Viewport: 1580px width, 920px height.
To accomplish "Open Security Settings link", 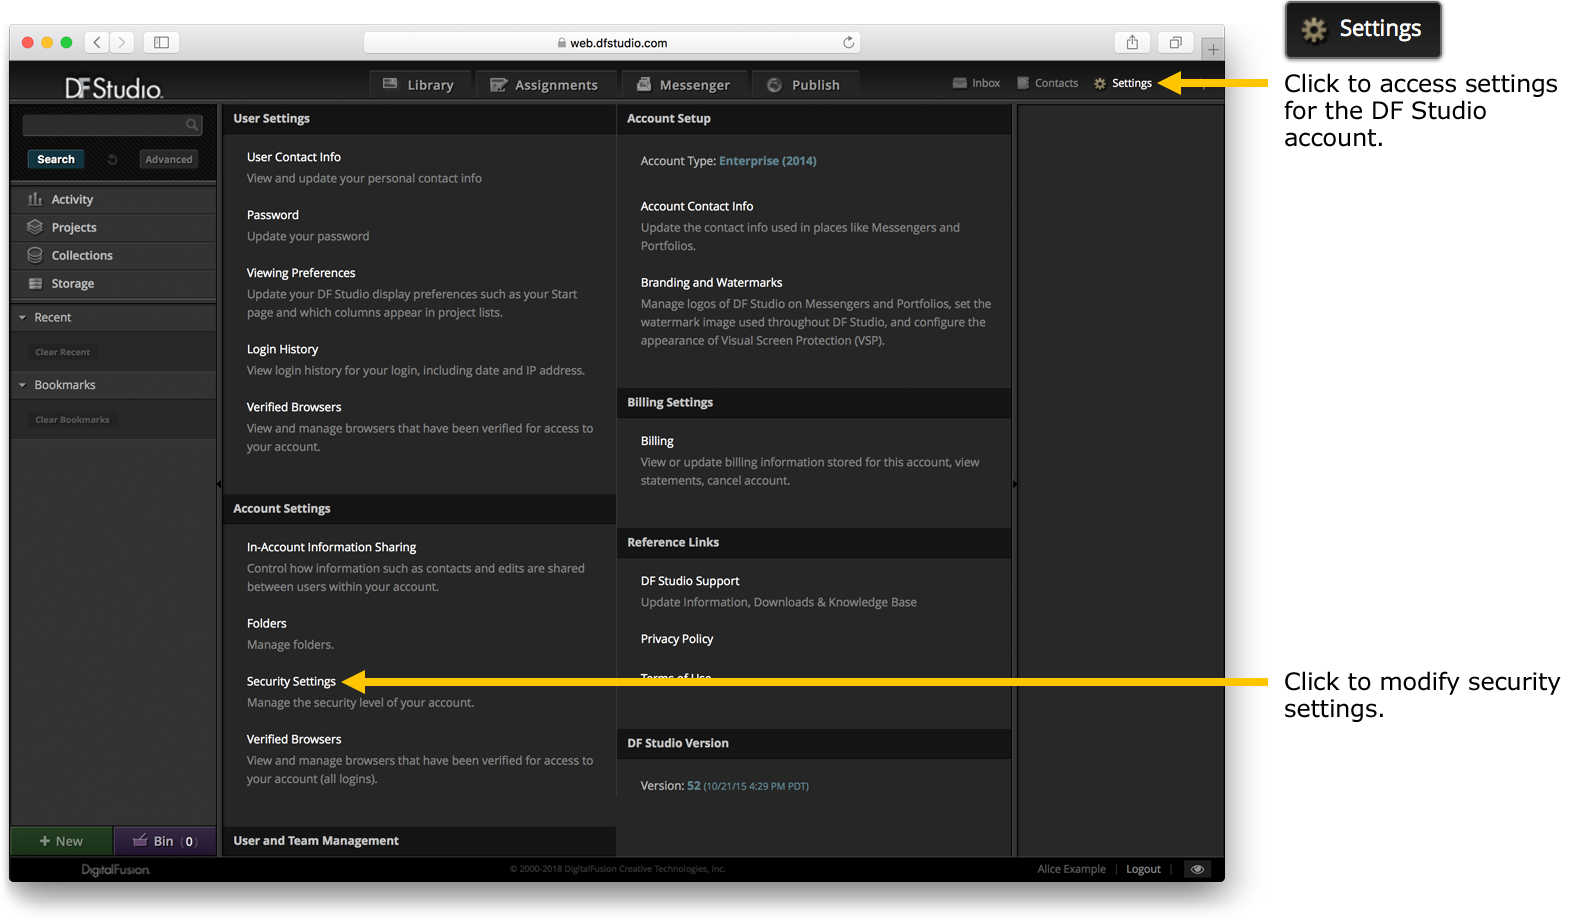I will coord(291,681).
